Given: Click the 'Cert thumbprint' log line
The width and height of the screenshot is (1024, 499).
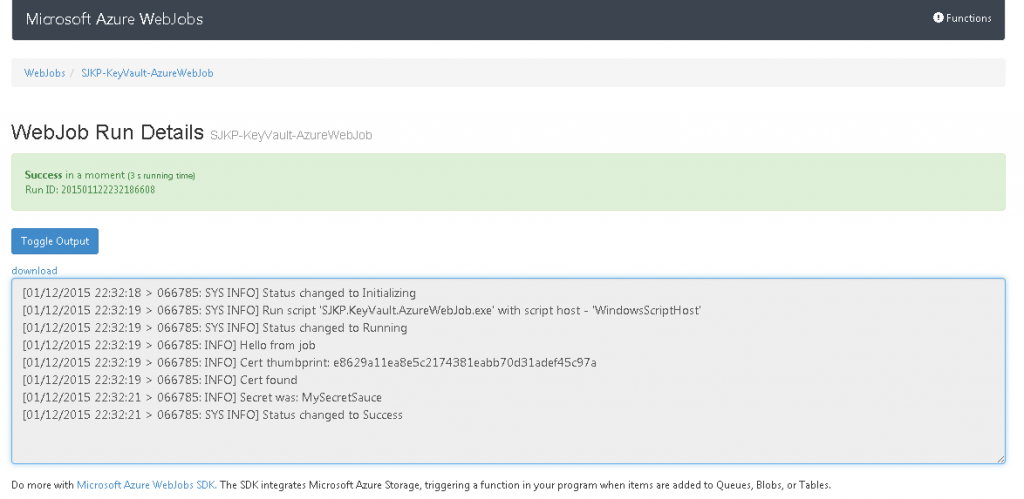Looking at the screenshot, I should (309, 362).
